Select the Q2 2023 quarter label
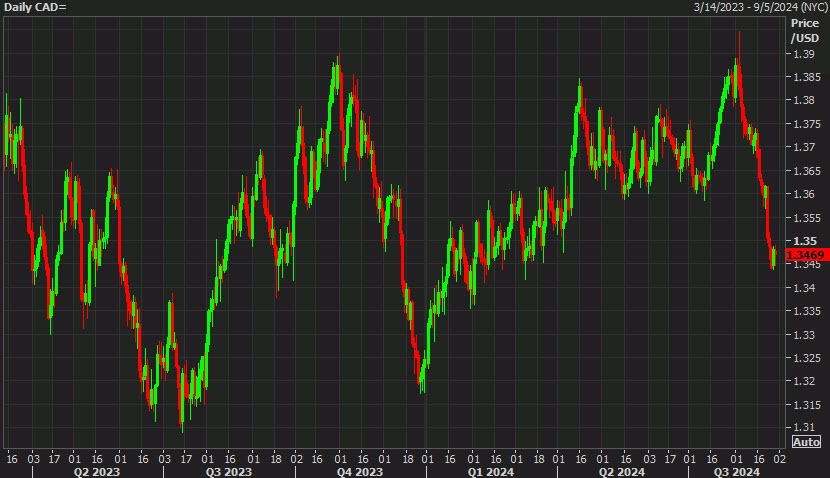830x478 pixels. click(x=97, y=472)
